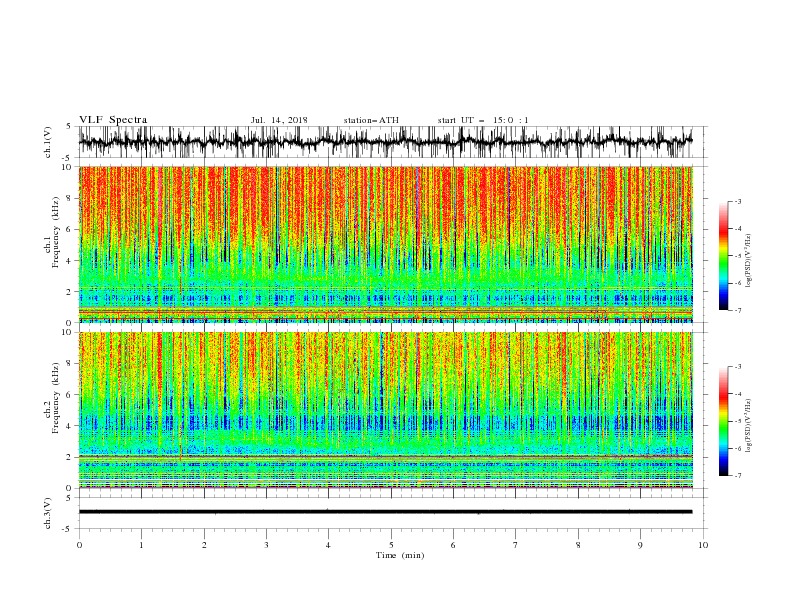Click the "2" kHz tick on ch.2 frequency axis
Viewport: 792px width, 612px height.
click(x=69, y=457)
